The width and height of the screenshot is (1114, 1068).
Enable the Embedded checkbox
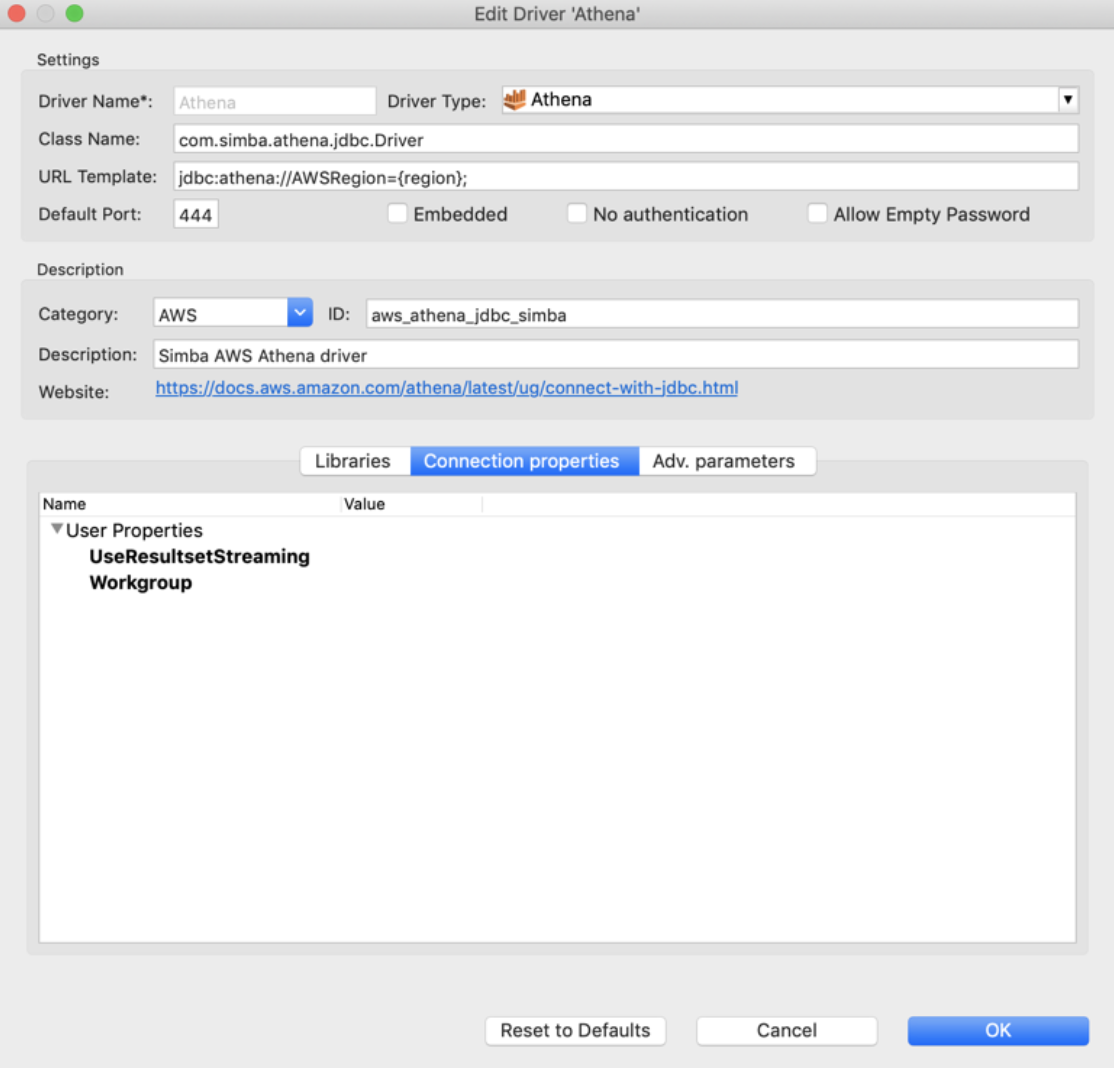coord(398,213)
